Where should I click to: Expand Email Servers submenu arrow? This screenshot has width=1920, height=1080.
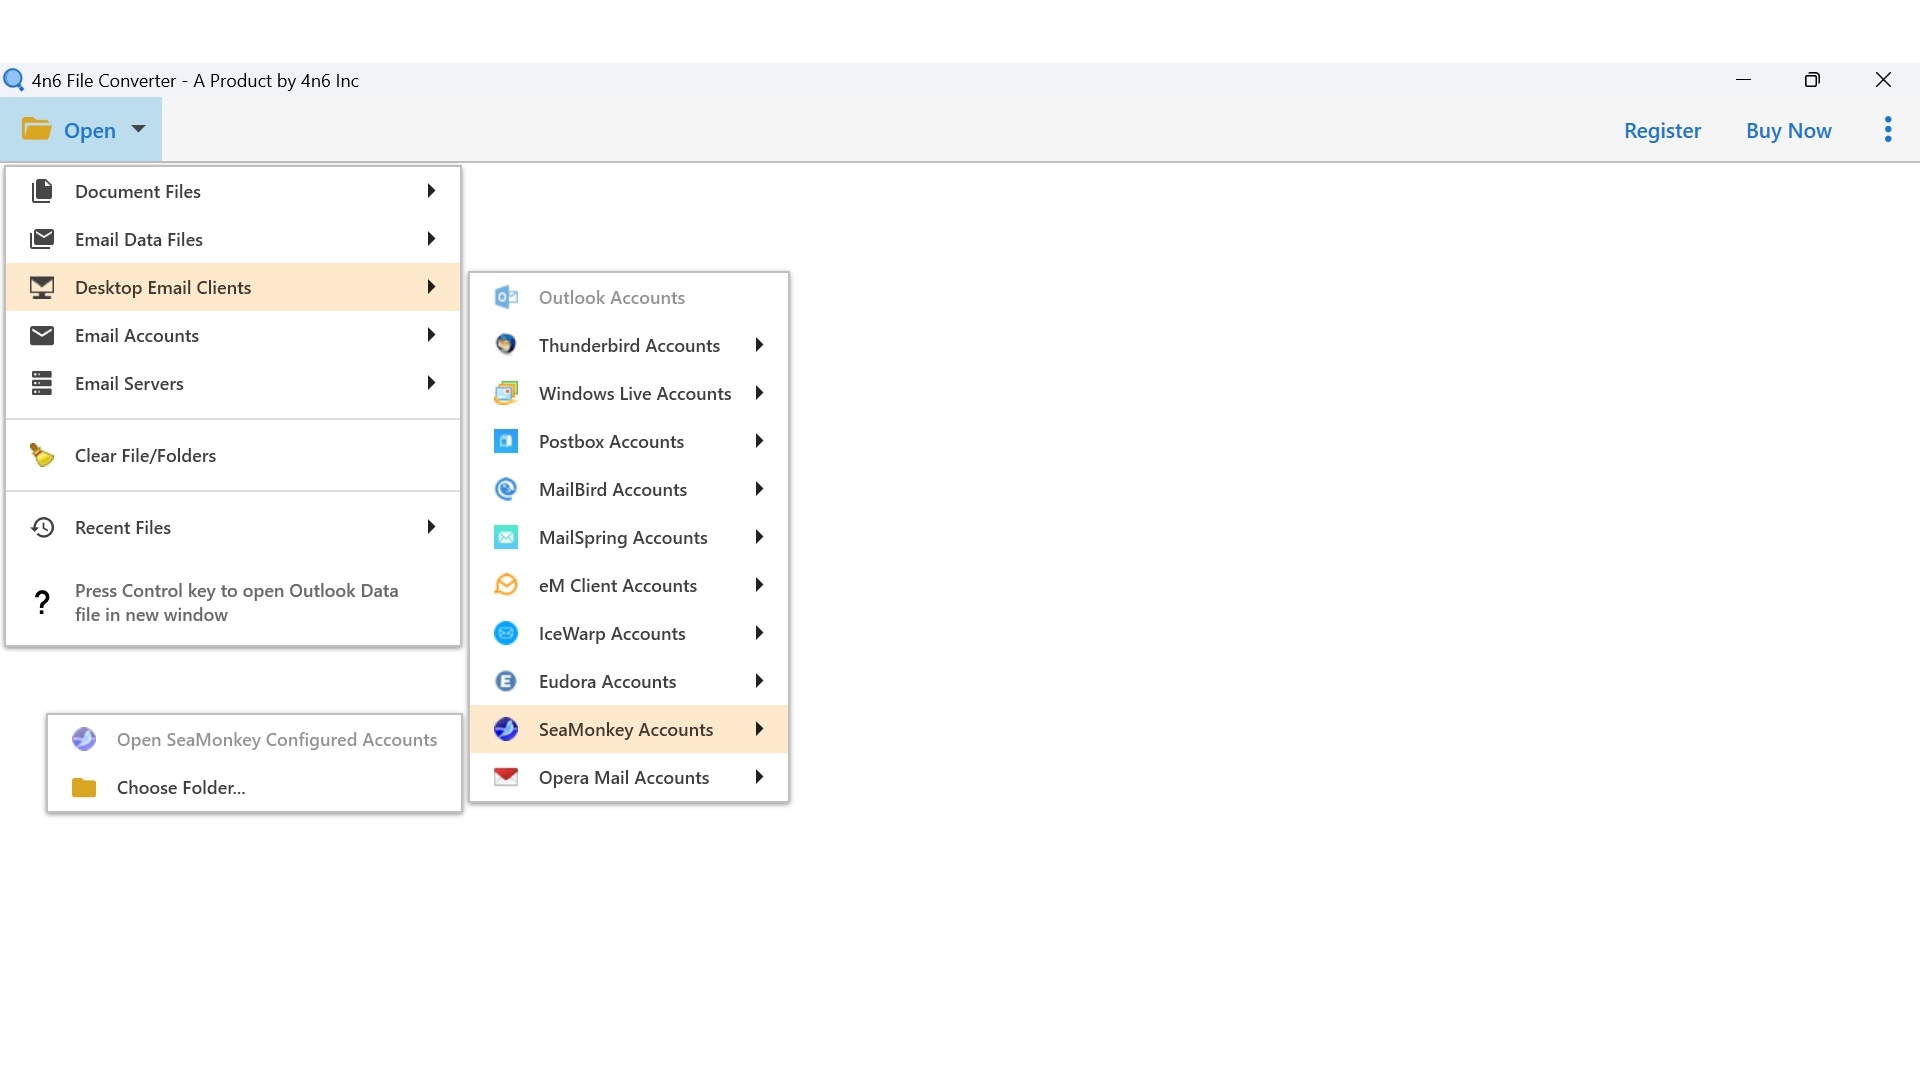coord(431,383)
